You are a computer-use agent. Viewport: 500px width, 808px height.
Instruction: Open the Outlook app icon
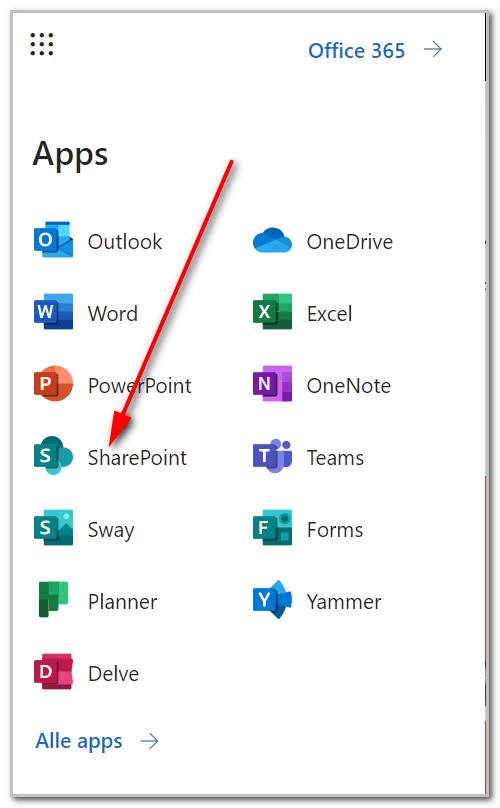53,240
